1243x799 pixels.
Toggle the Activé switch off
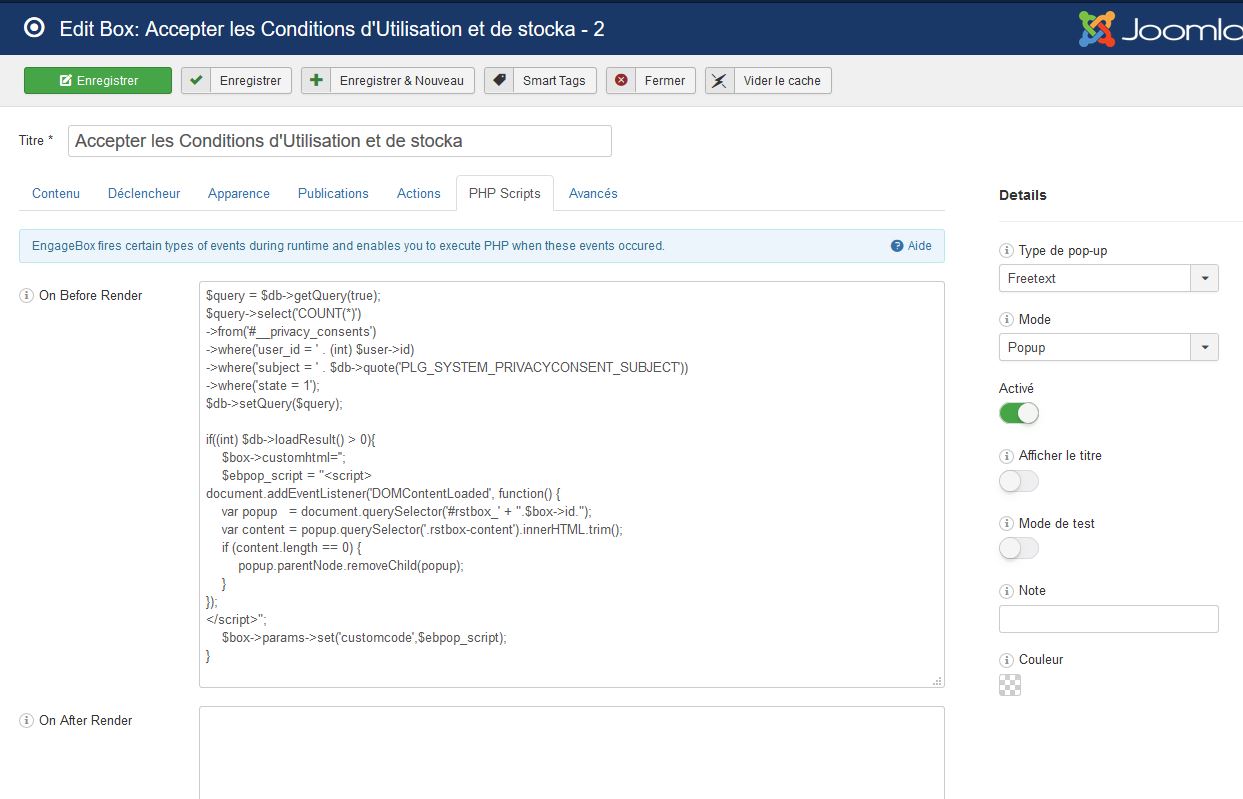tap(1019, 413)
